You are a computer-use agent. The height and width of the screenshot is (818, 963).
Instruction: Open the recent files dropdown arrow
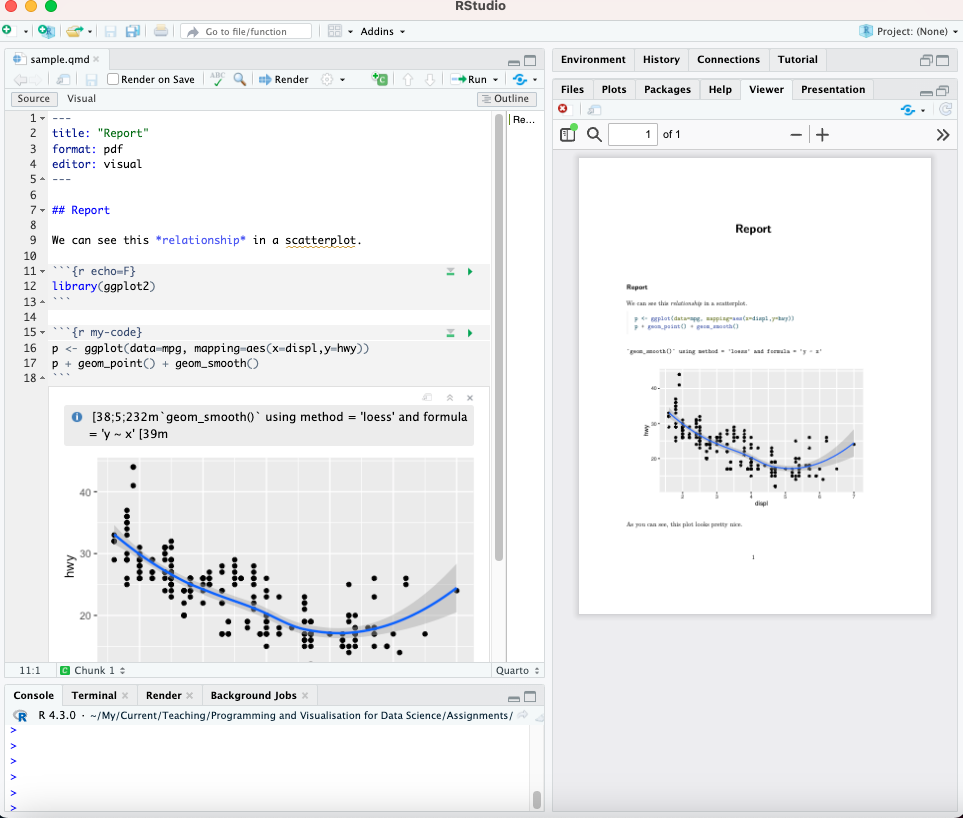click(90, 31)
